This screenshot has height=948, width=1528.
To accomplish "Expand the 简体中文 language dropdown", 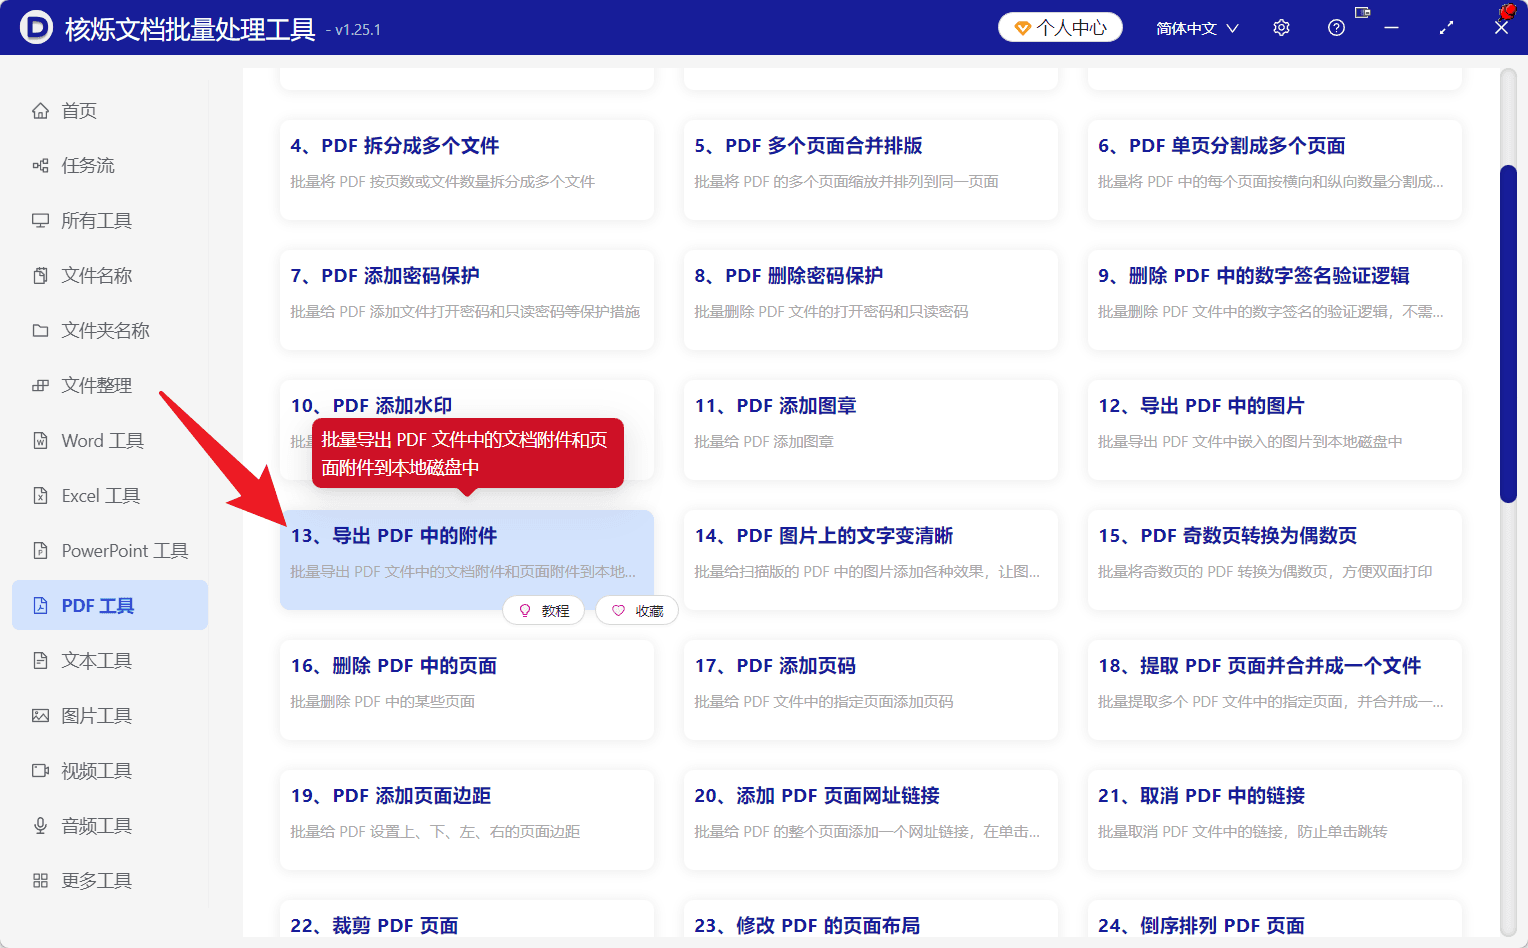I will click(1197, 28).
